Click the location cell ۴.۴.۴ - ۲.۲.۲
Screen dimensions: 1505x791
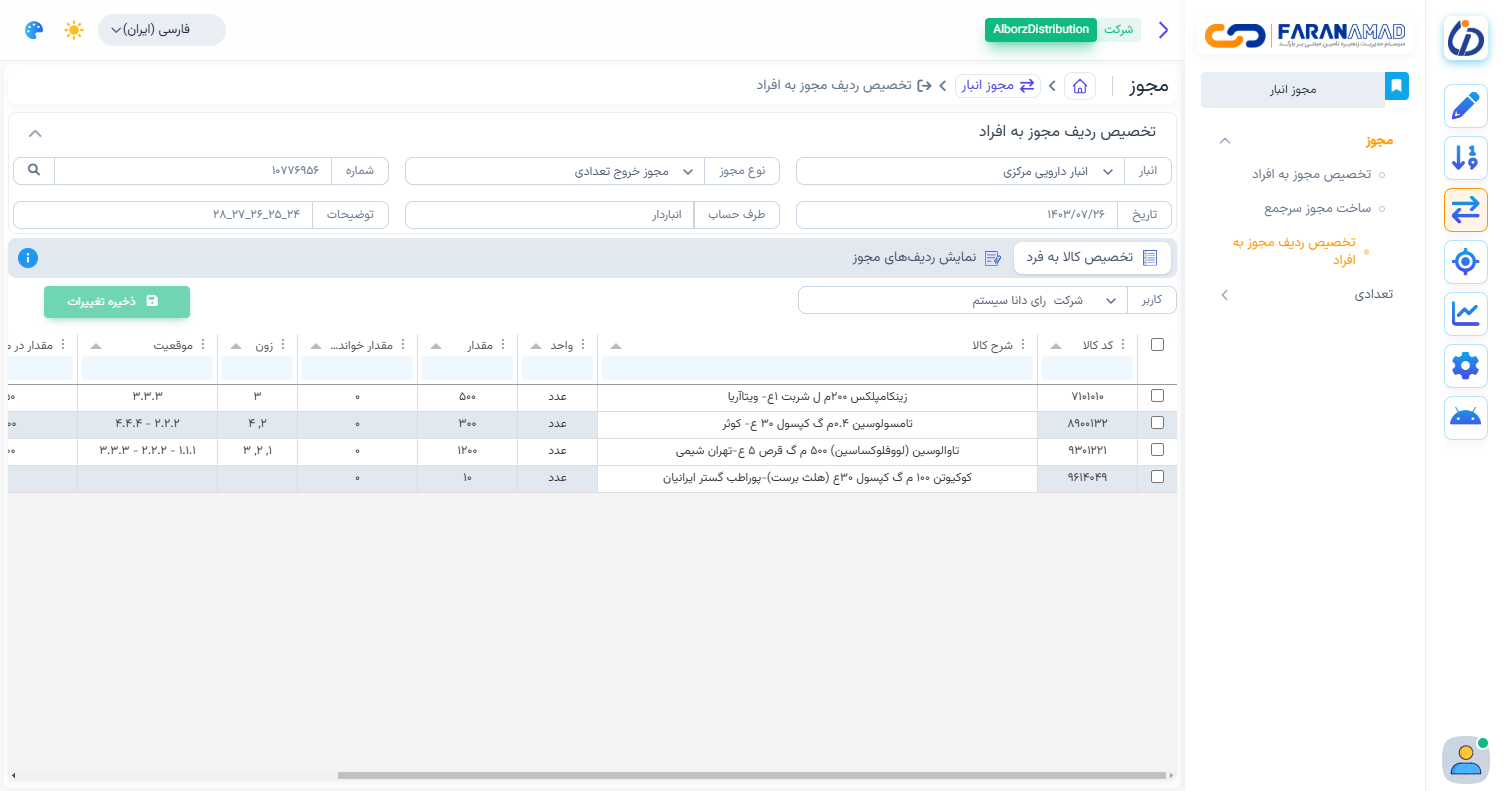tap(147, 424)
